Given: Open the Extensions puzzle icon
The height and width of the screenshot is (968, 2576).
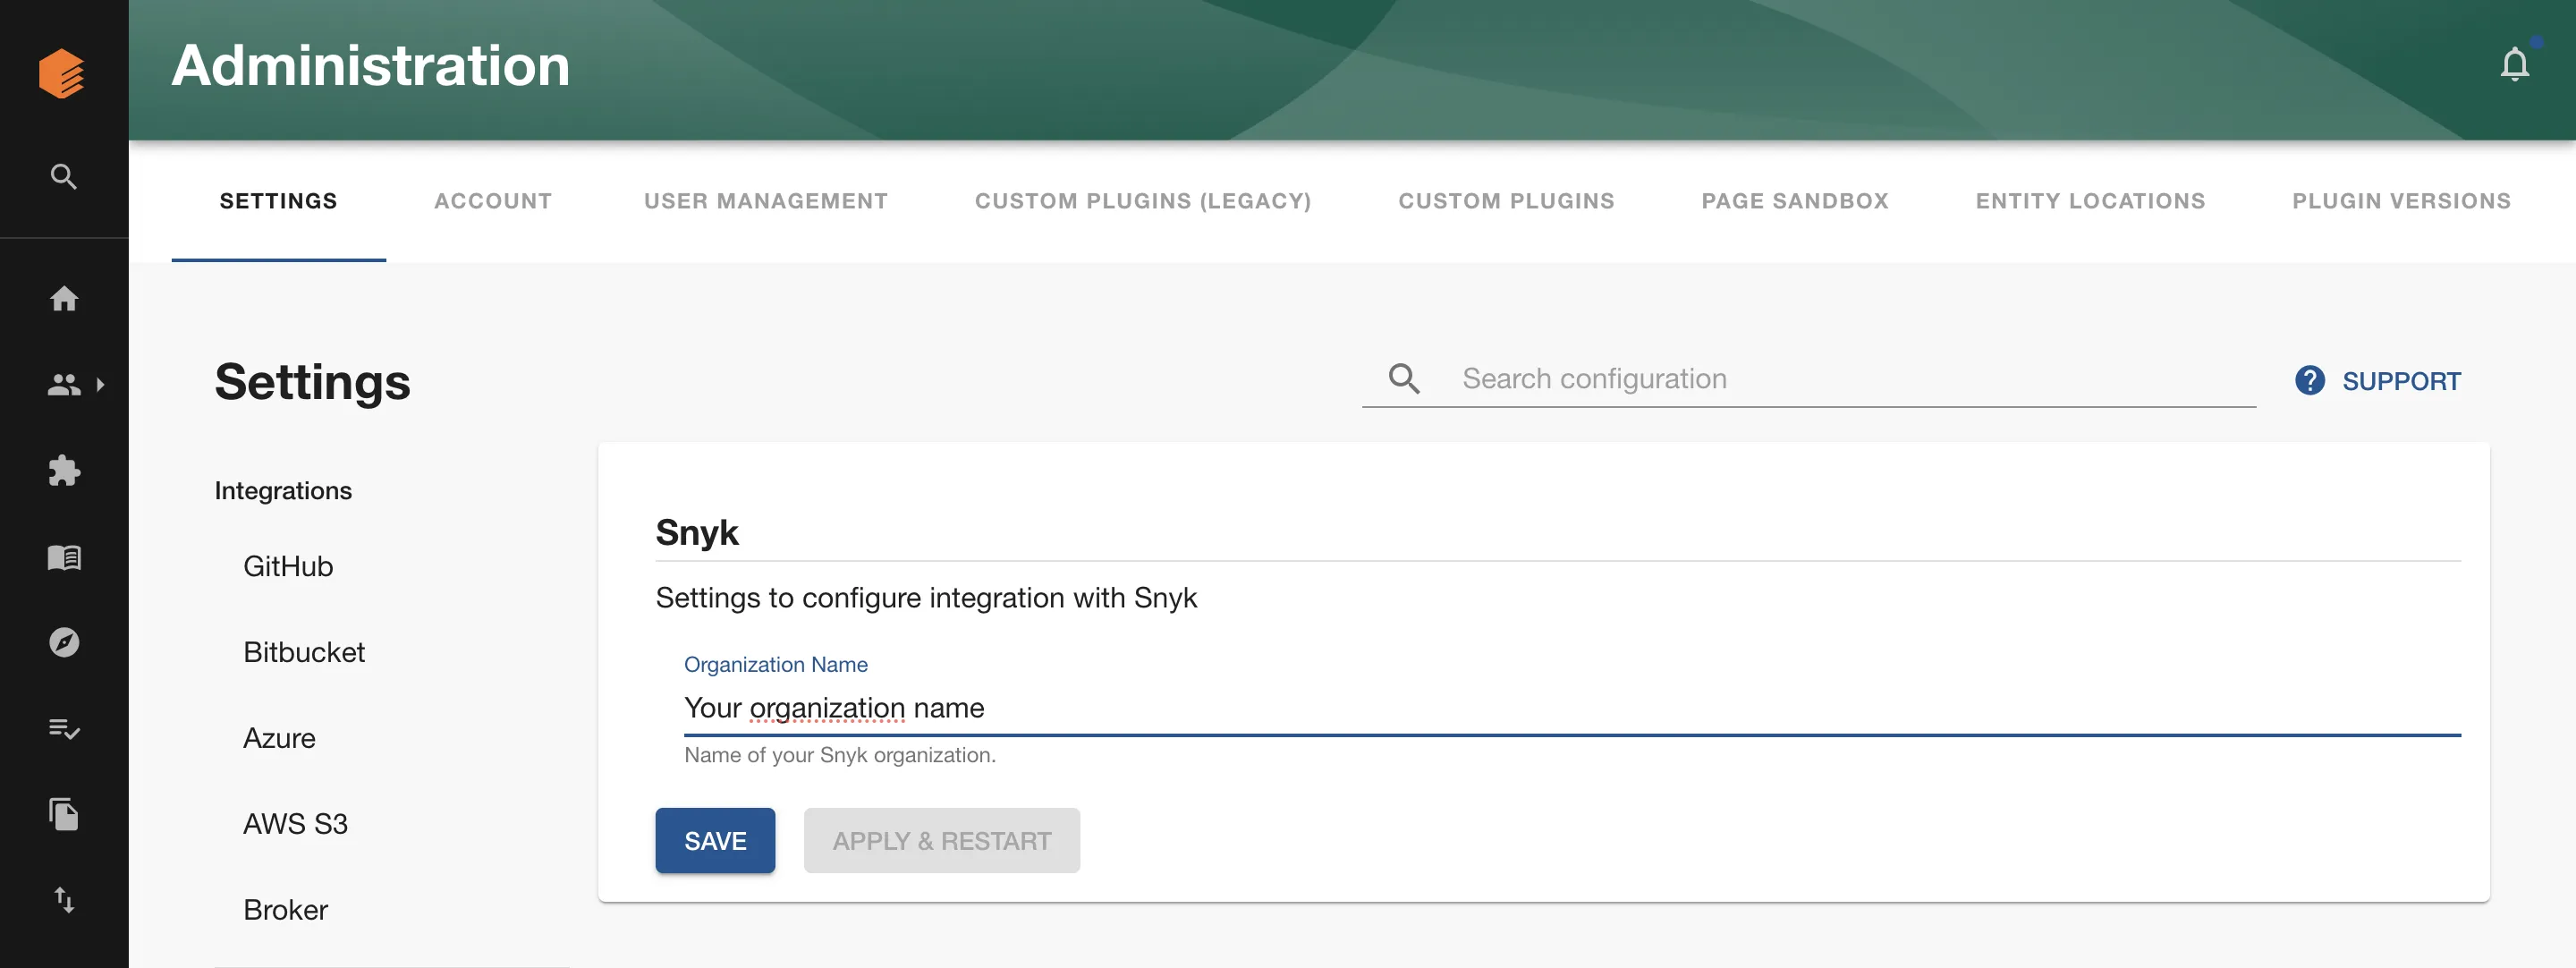Looking at the screenshot, I should 64,470.
